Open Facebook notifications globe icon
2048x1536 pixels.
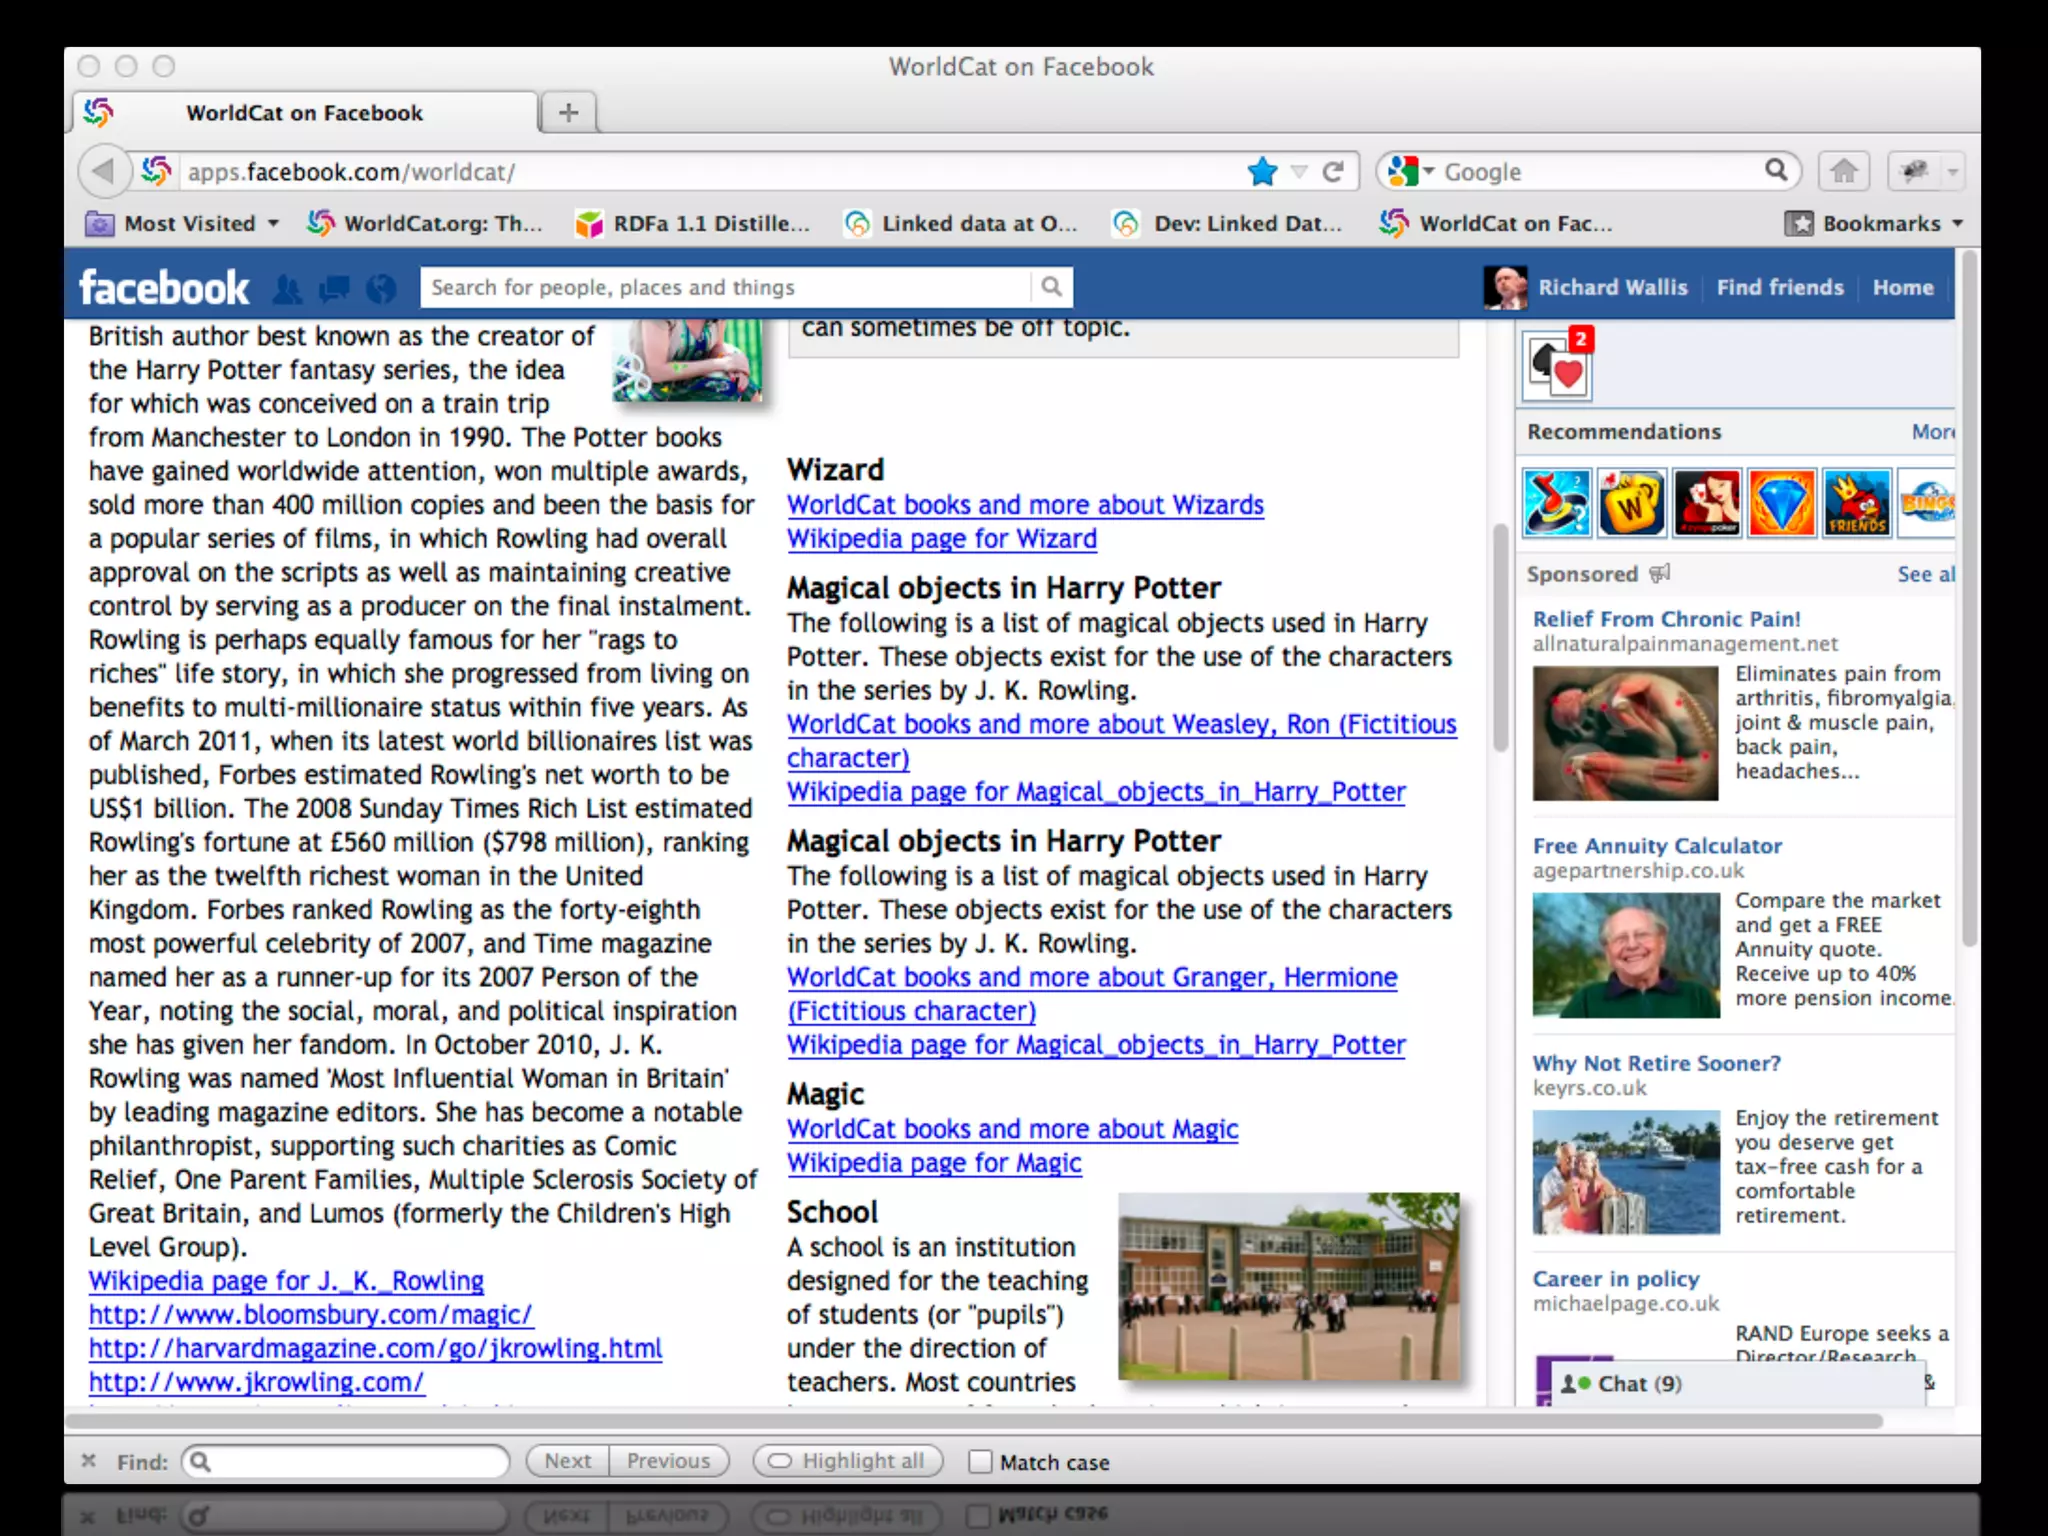coord(380,289)
